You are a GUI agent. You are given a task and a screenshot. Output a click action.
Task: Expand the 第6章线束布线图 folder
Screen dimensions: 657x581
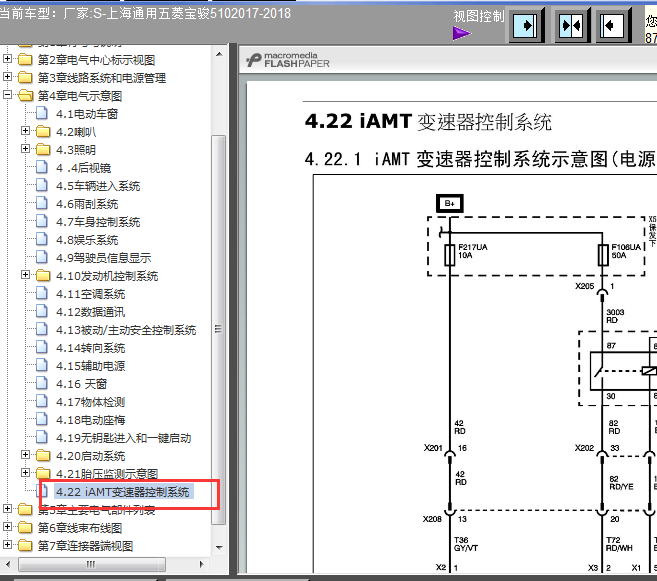click(x=7, y=527)
